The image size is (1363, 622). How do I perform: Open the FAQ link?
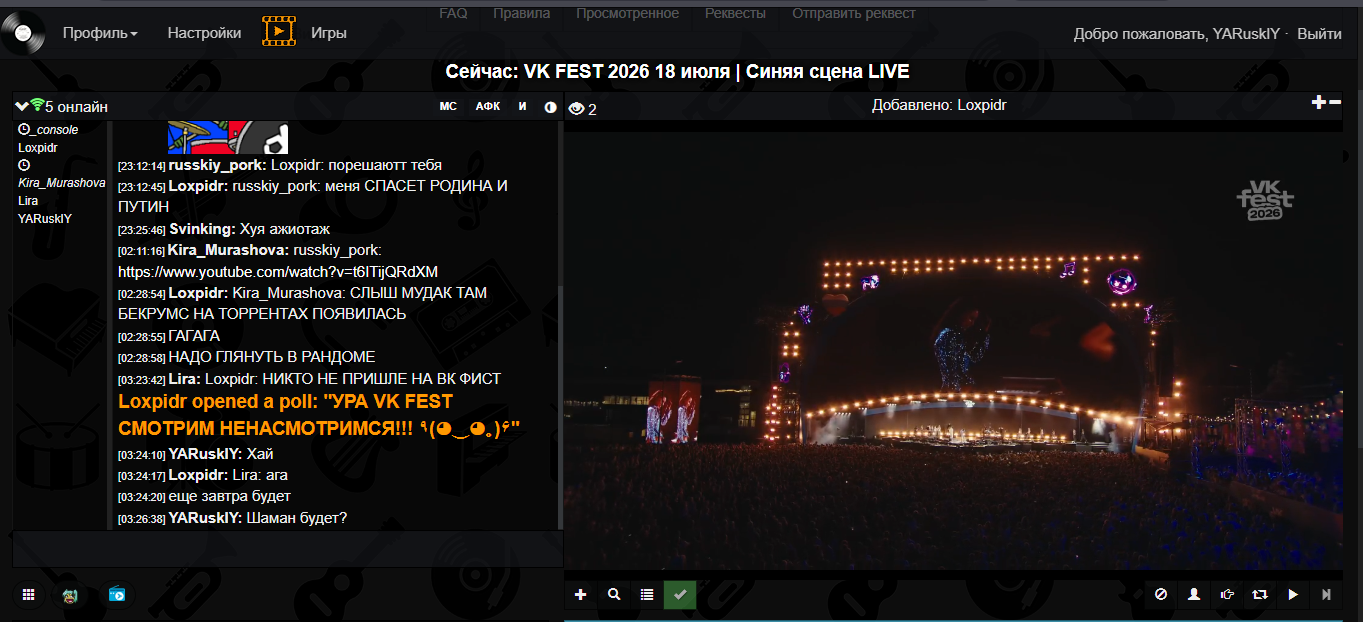(453, 13)
